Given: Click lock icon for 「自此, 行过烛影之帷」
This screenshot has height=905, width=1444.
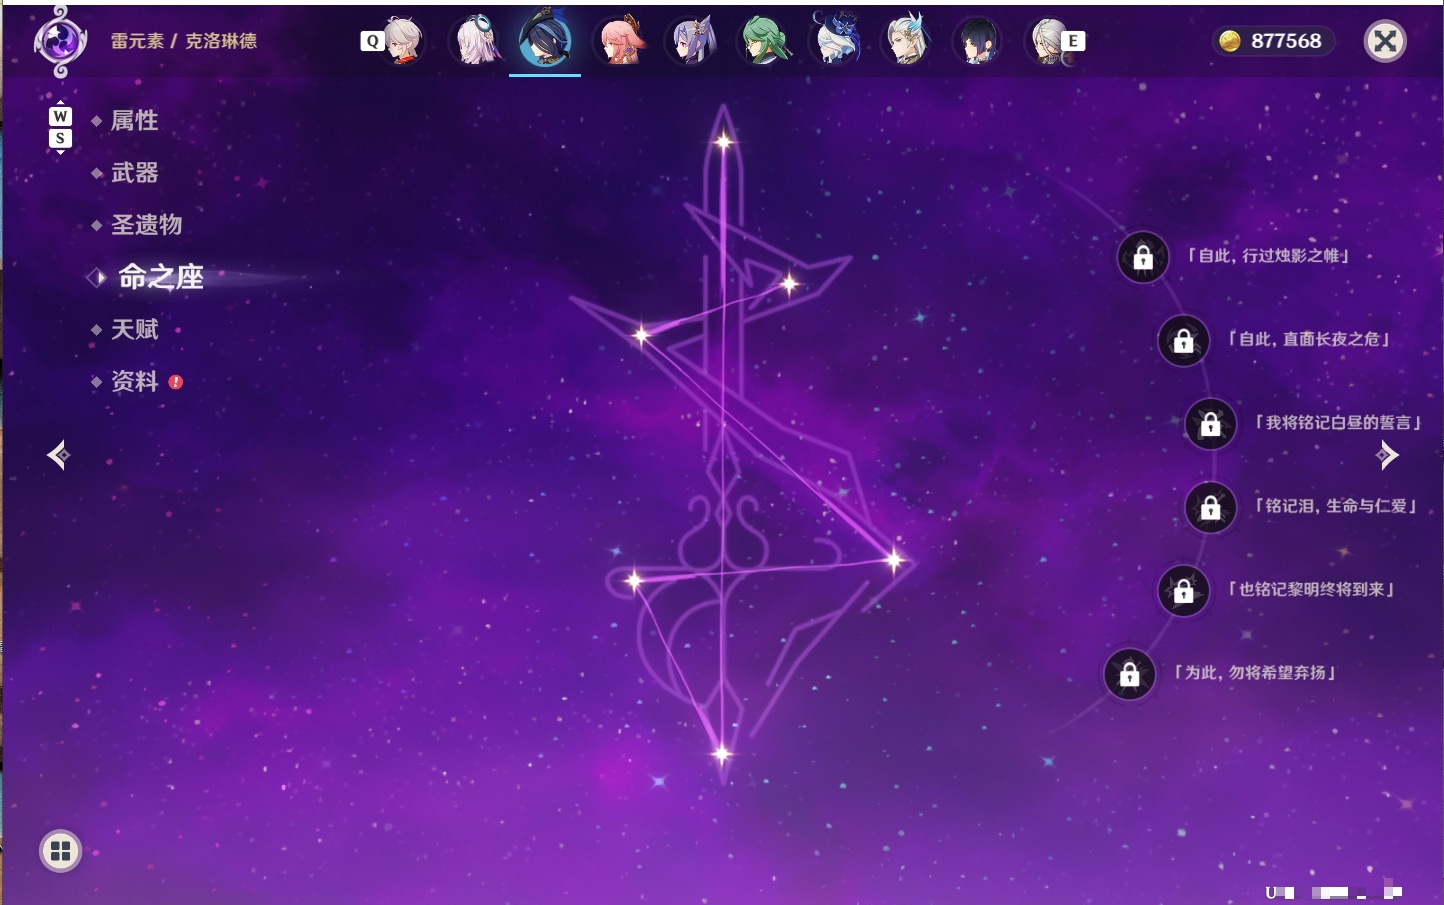Looking at the screenshot, I should click(1143, 258).
